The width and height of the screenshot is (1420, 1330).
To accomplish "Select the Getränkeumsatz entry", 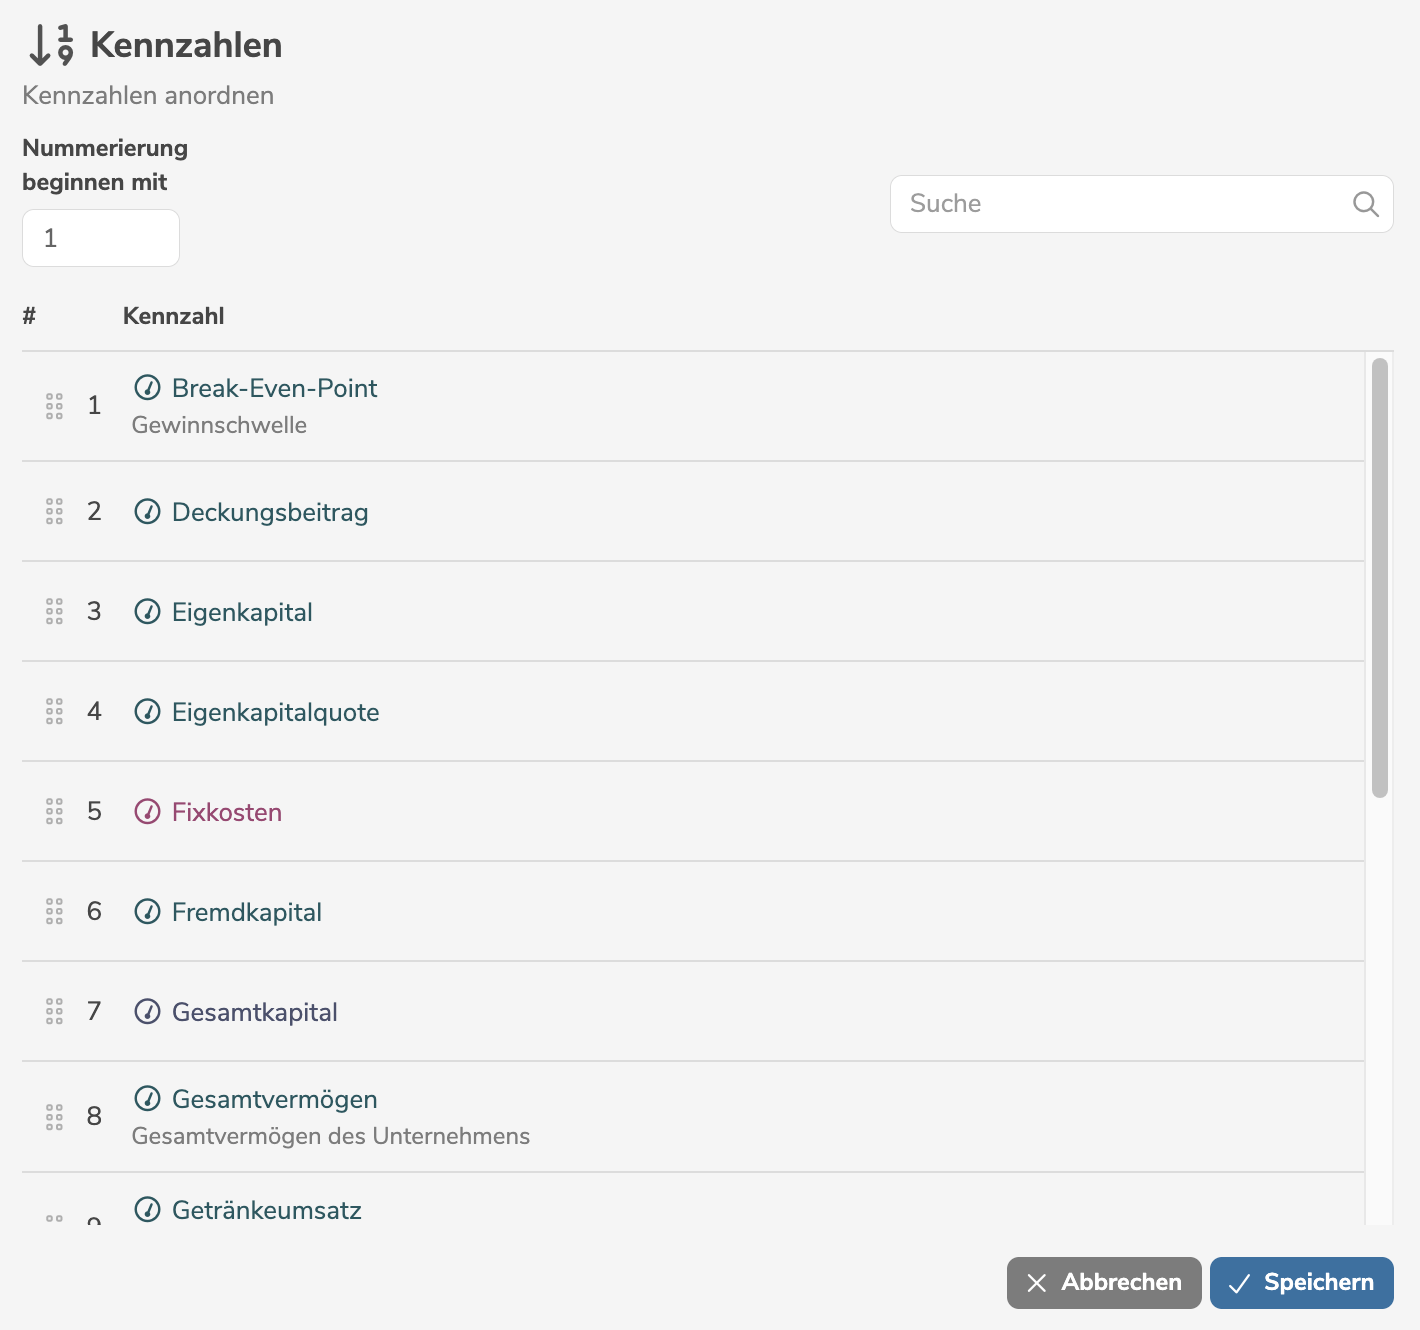I will pos(266,1210).
